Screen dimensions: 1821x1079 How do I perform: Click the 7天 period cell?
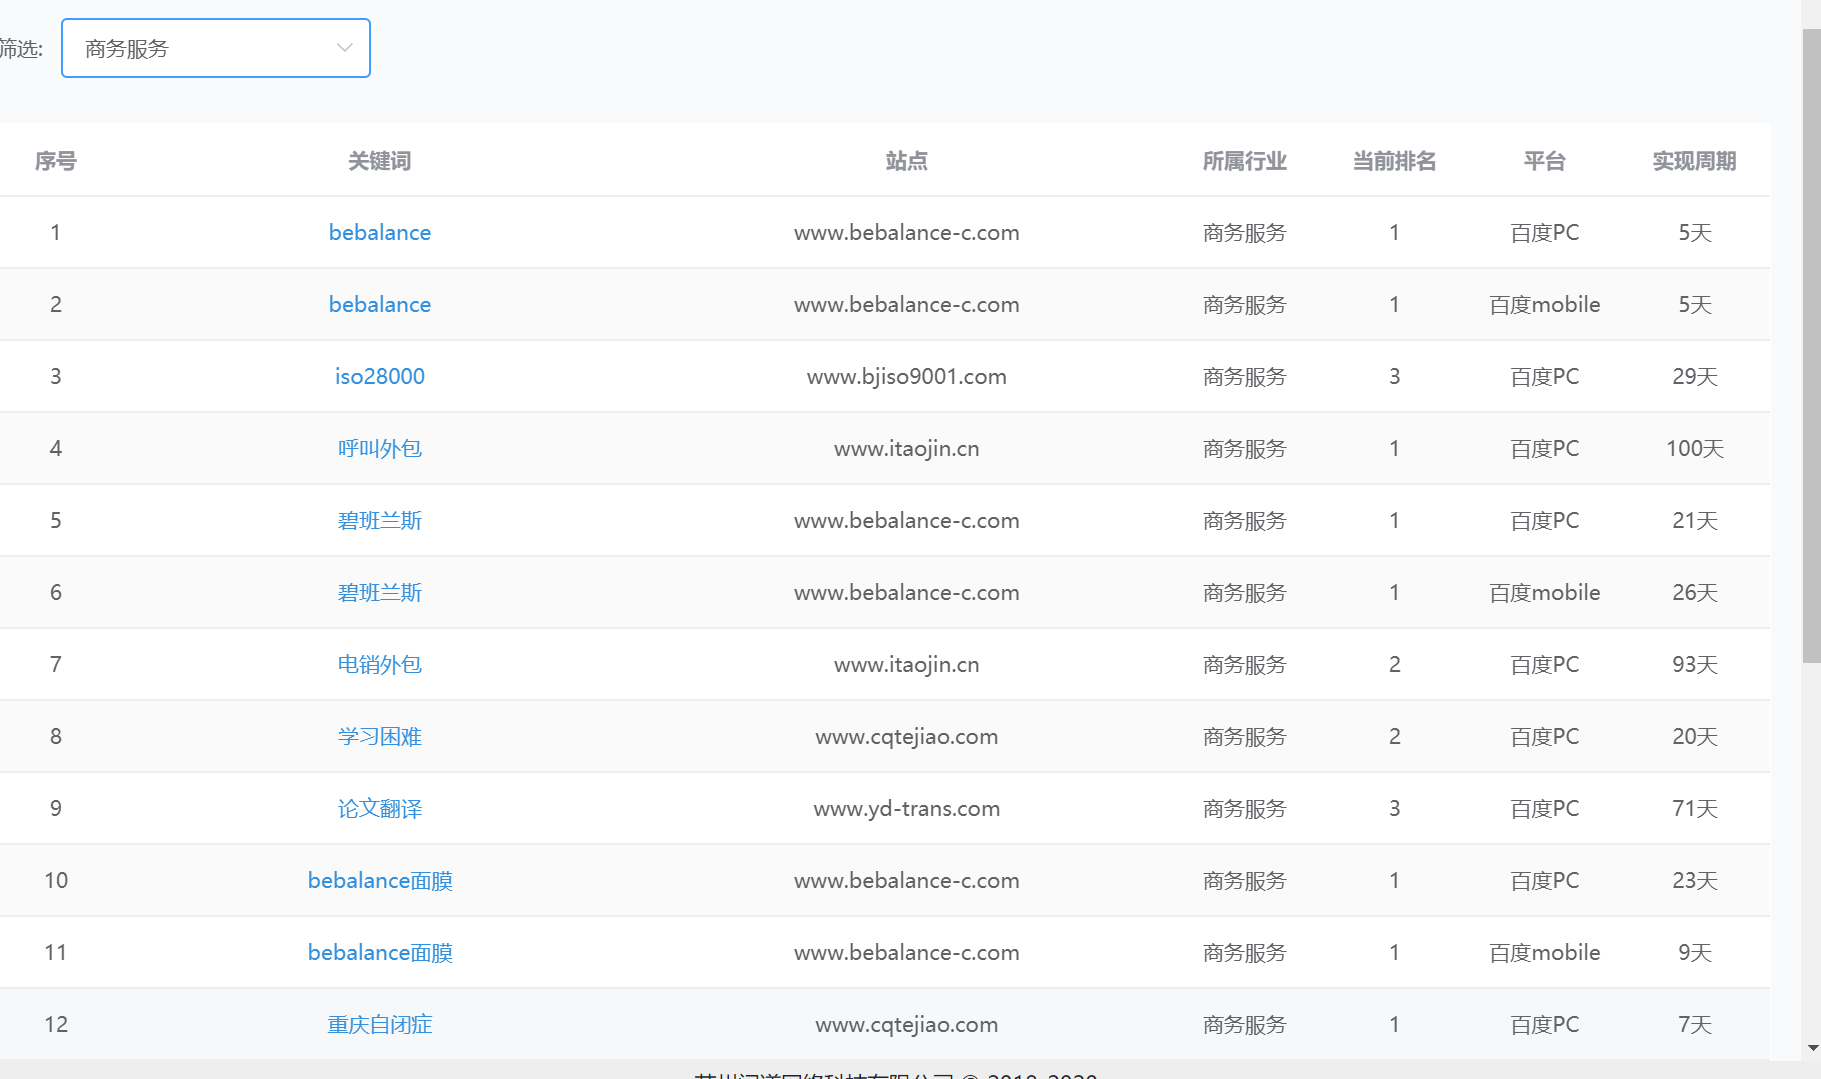(1695, 1024)
